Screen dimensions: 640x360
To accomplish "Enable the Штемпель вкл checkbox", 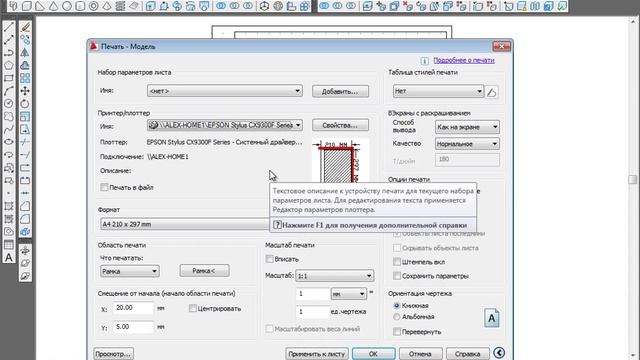I will tap(397, 262).
